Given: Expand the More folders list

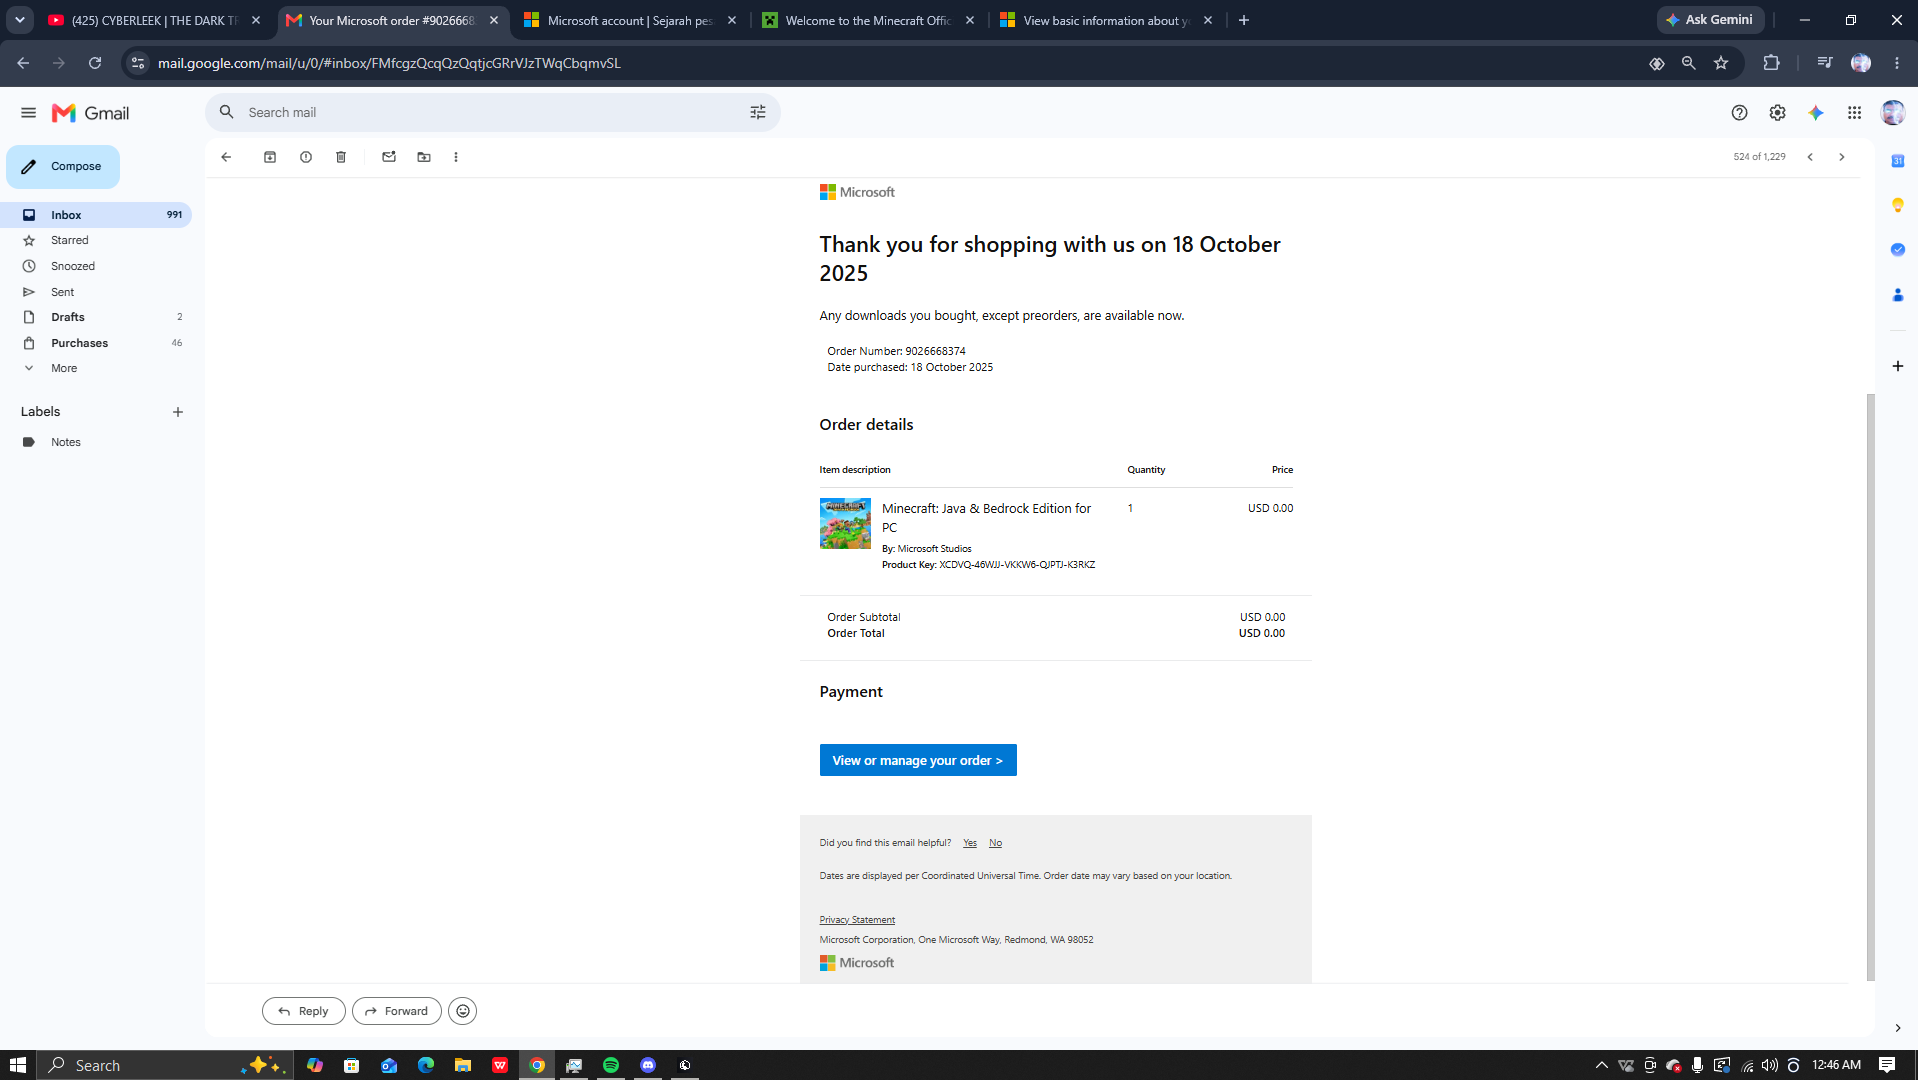Looking at the screenshot, I should [x=96, y=368].
